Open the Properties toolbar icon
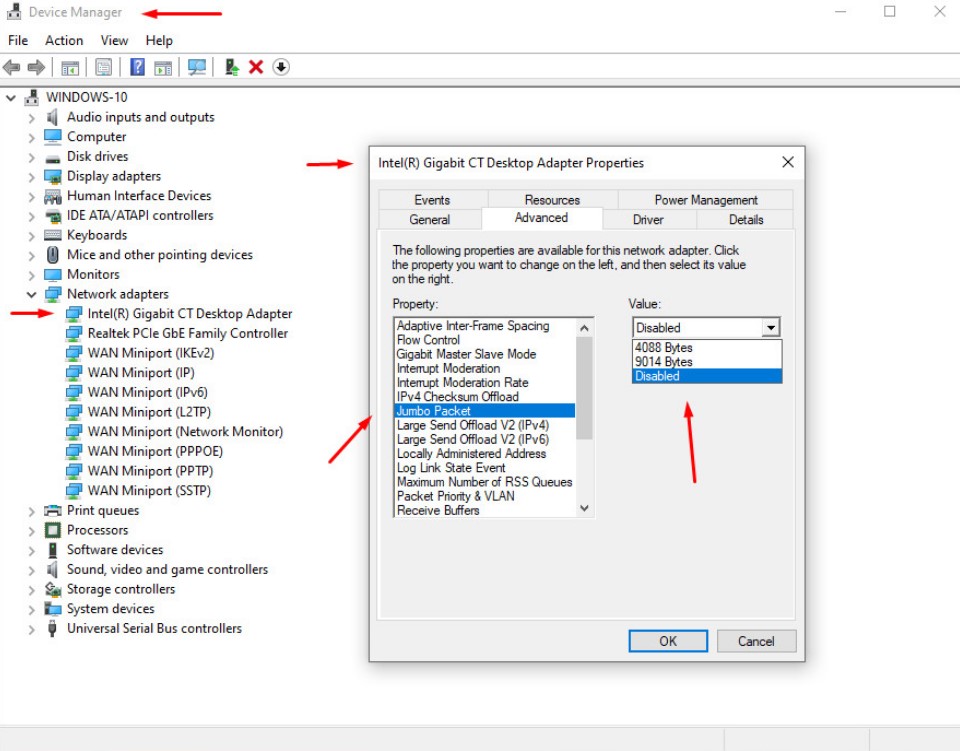 click(x=103, y=67)
